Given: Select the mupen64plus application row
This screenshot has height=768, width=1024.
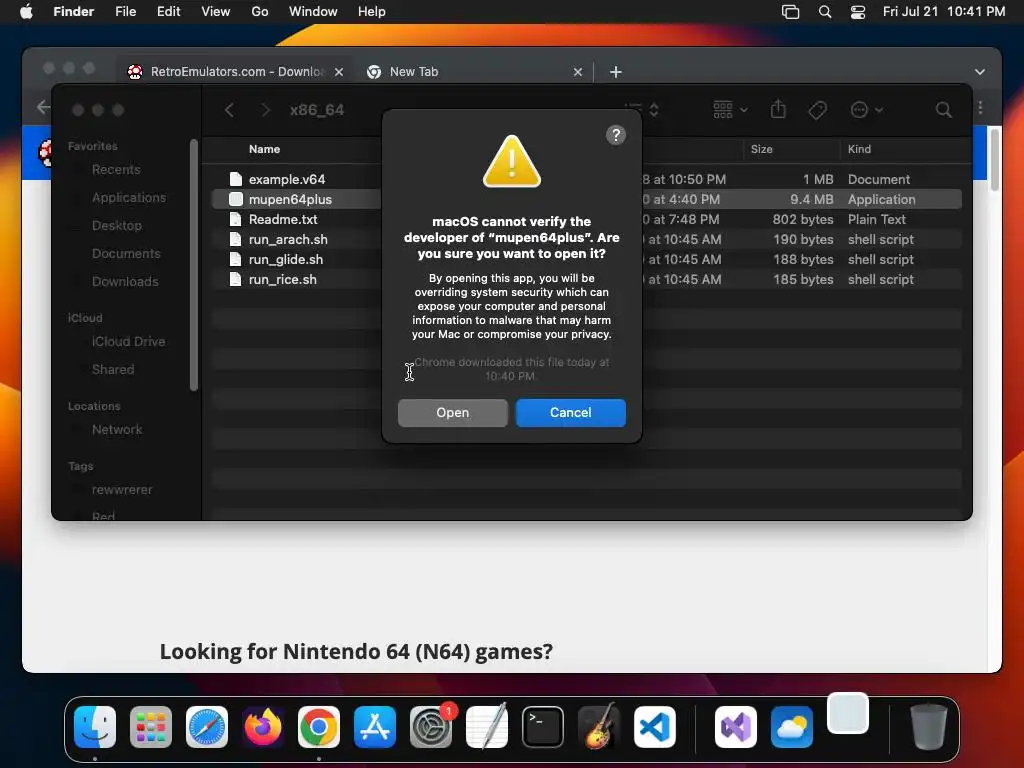Looking at the screenshot, I should tap(586, 199).
